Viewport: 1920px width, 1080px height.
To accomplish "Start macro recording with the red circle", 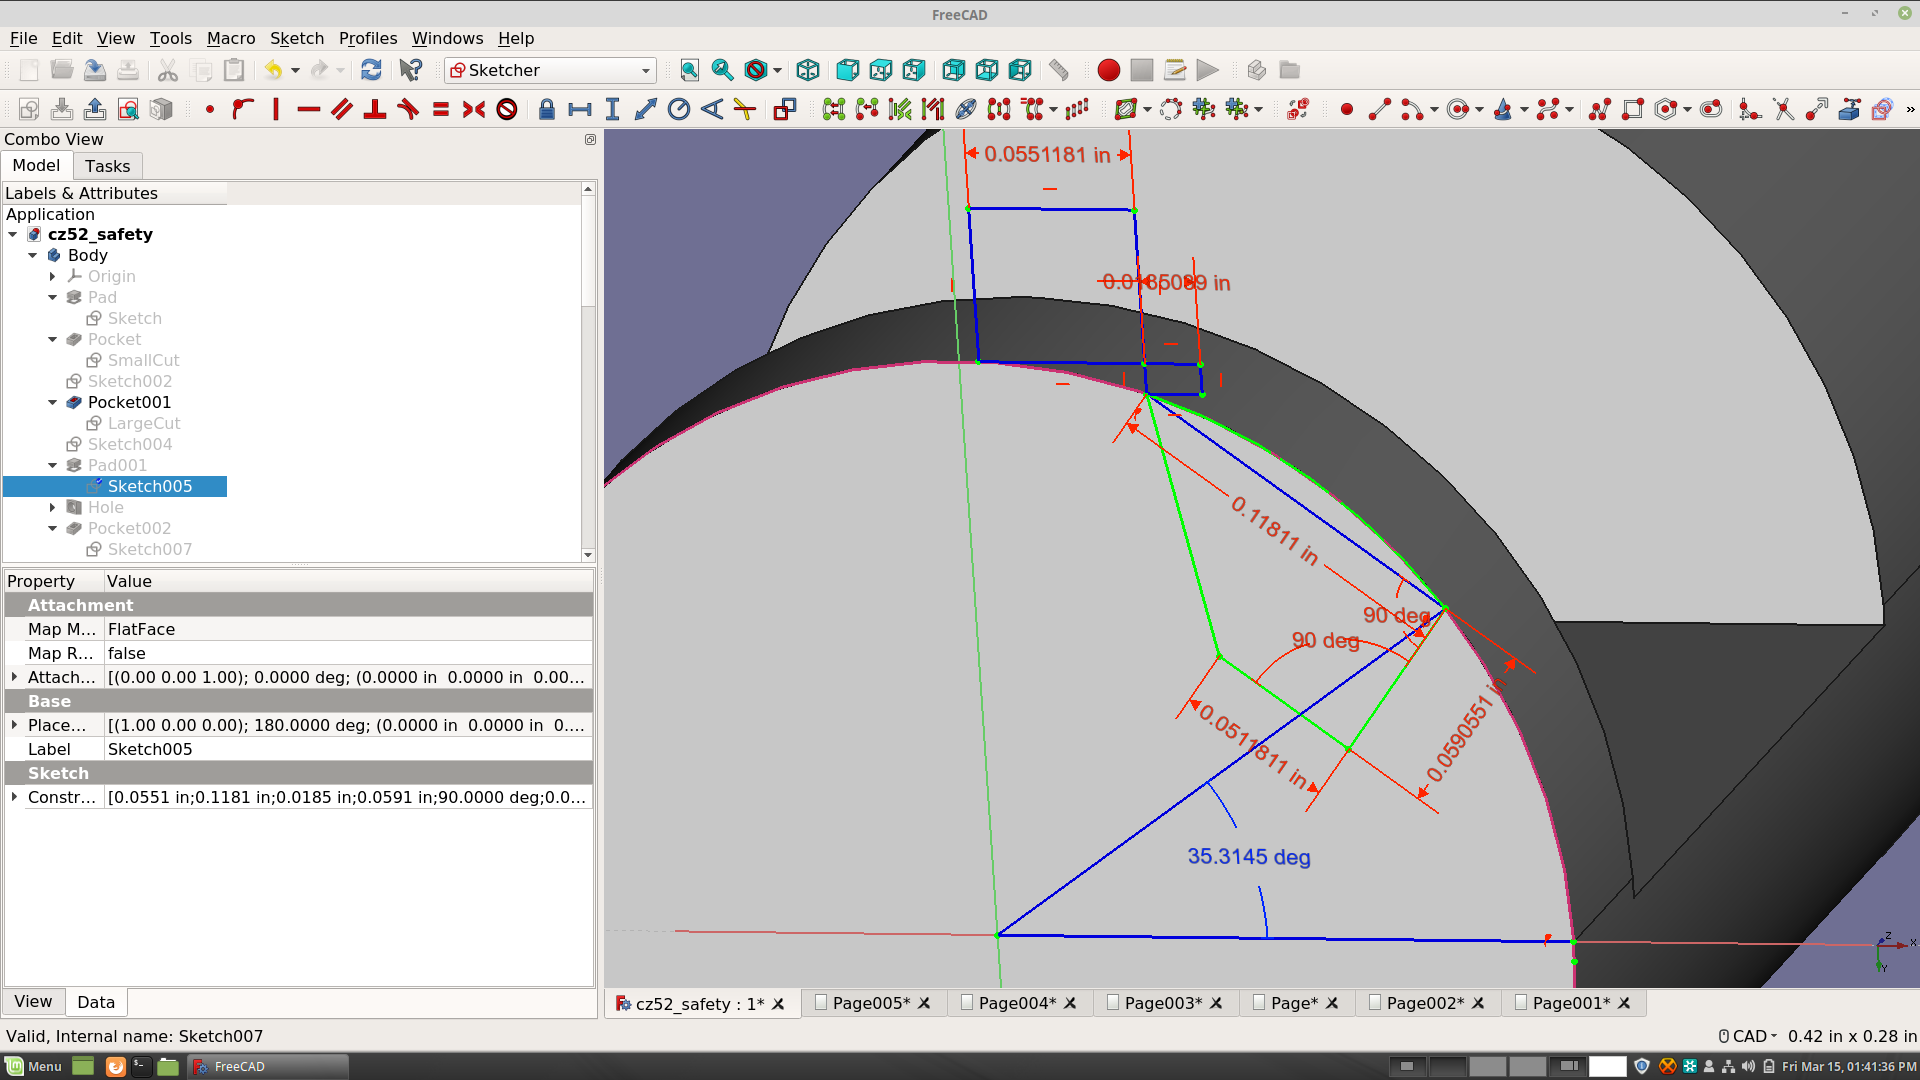I will (1108, 70).
